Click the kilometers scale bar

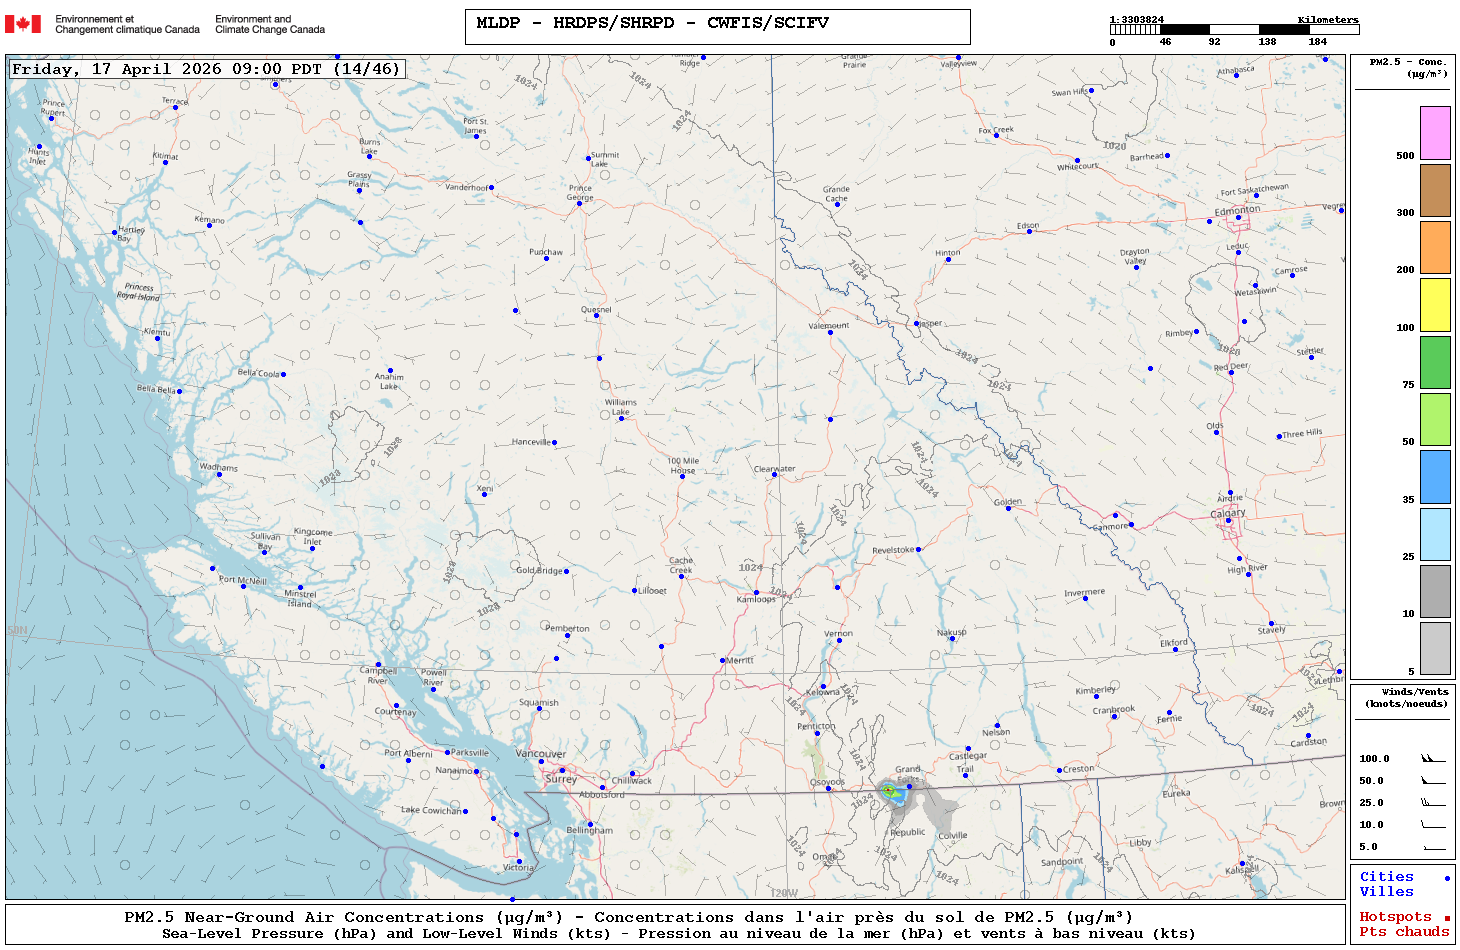point(1234,30)
